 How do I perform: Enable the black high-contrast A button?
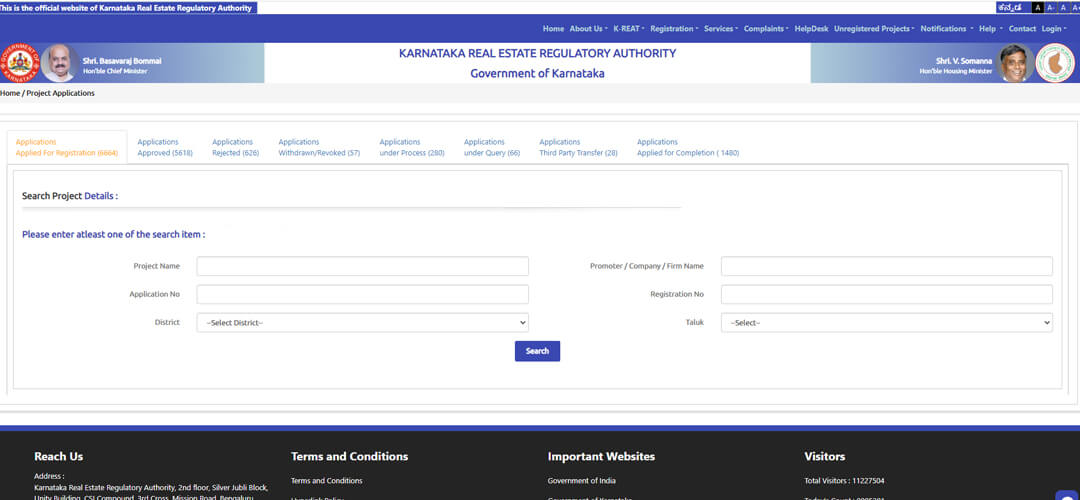tap(1037, 7)
